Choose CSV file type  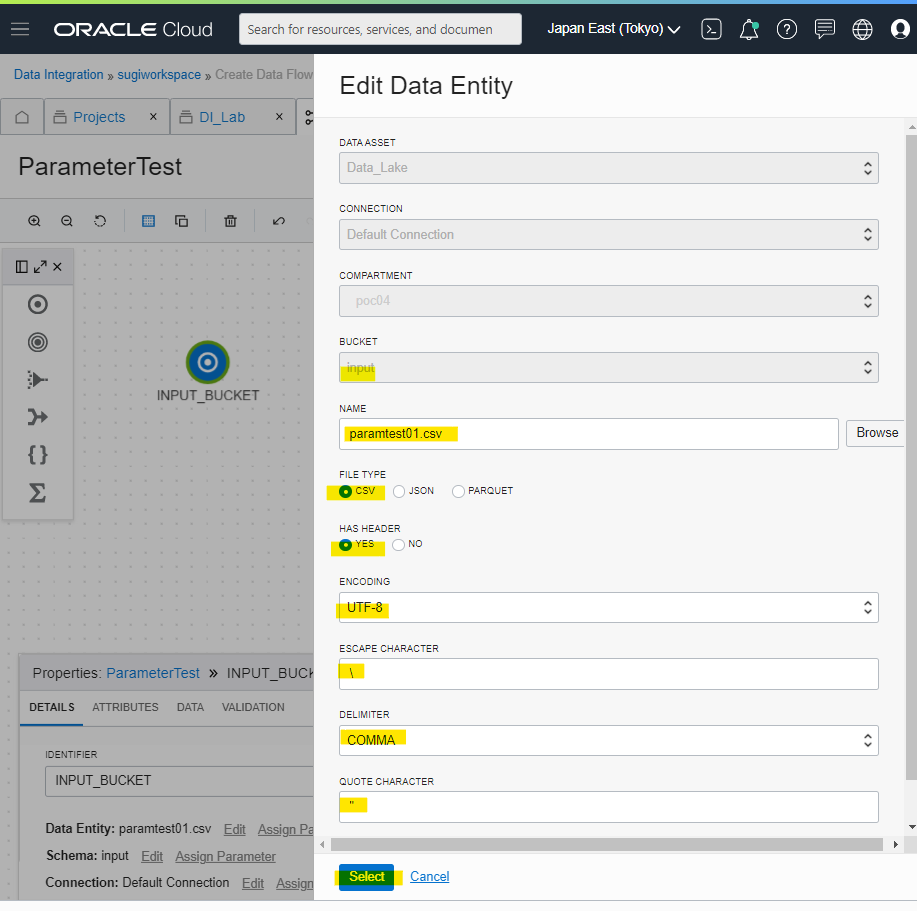pyautogui.click(x=345, y=491)
